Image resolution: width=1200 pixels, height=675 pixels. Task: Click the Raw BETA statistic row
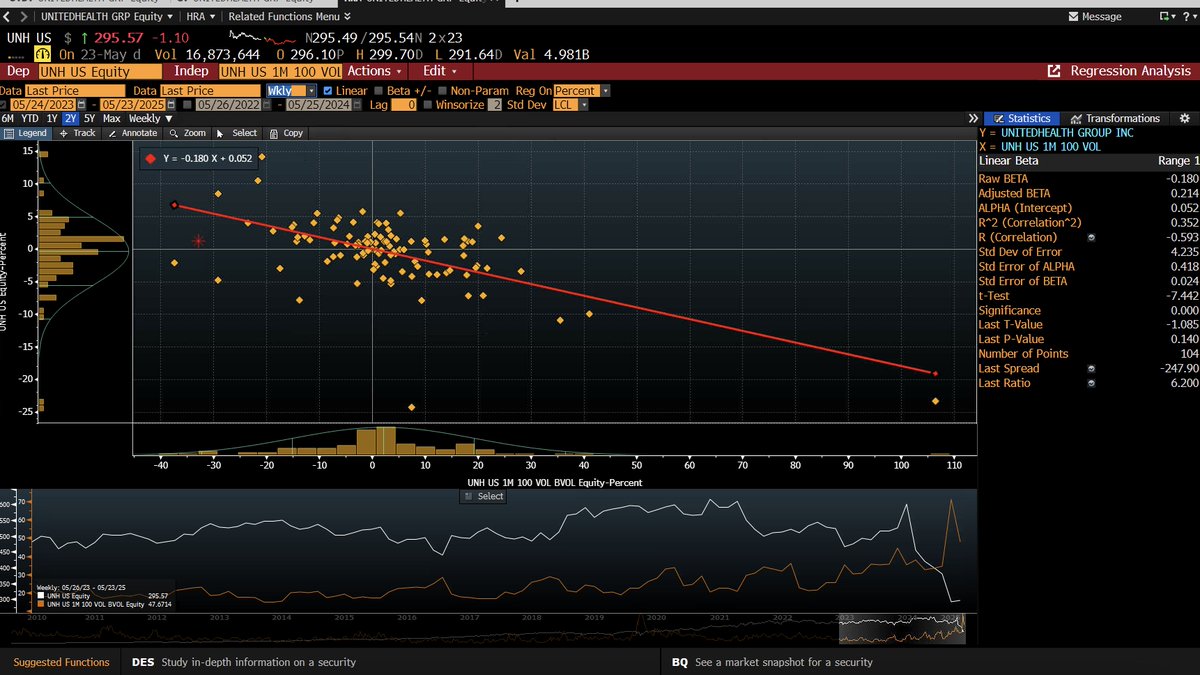pyautogui.click(x=1088, y=179)
